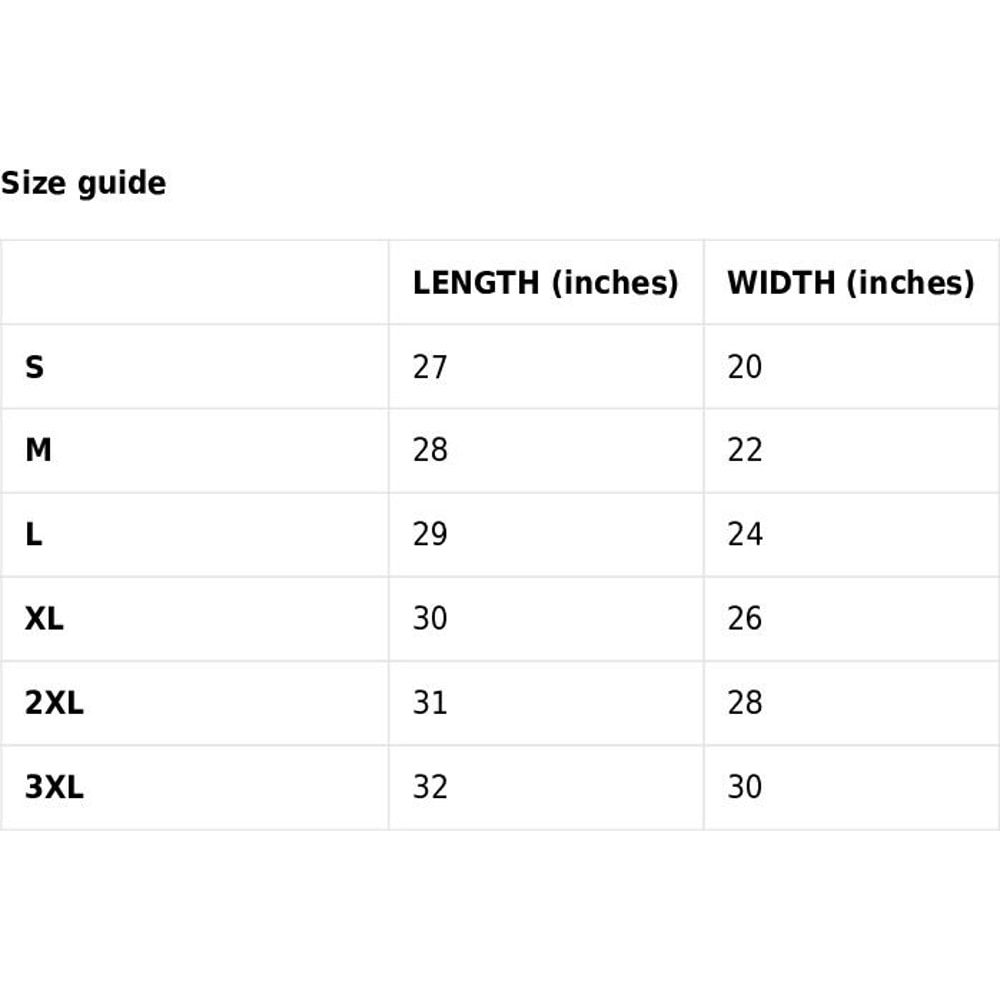Click the WIDTH (inches) column header

[850, 283]
